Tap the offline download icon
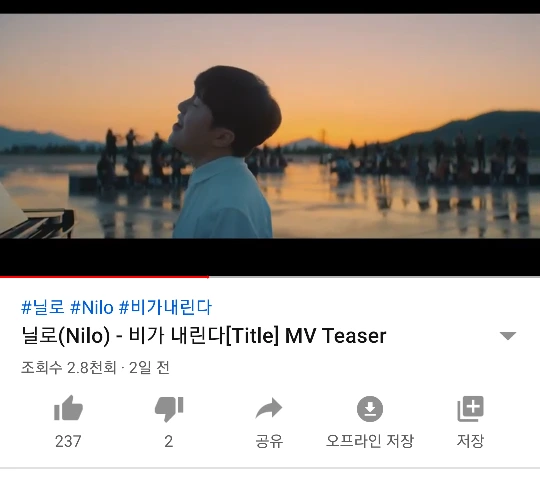The width and height of the screenshot is (540, 480). click(370, 409)
